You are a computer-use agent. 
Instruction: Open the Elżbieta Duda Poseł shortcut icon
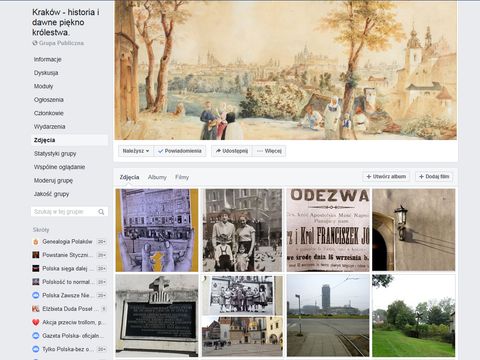[36, 309]
